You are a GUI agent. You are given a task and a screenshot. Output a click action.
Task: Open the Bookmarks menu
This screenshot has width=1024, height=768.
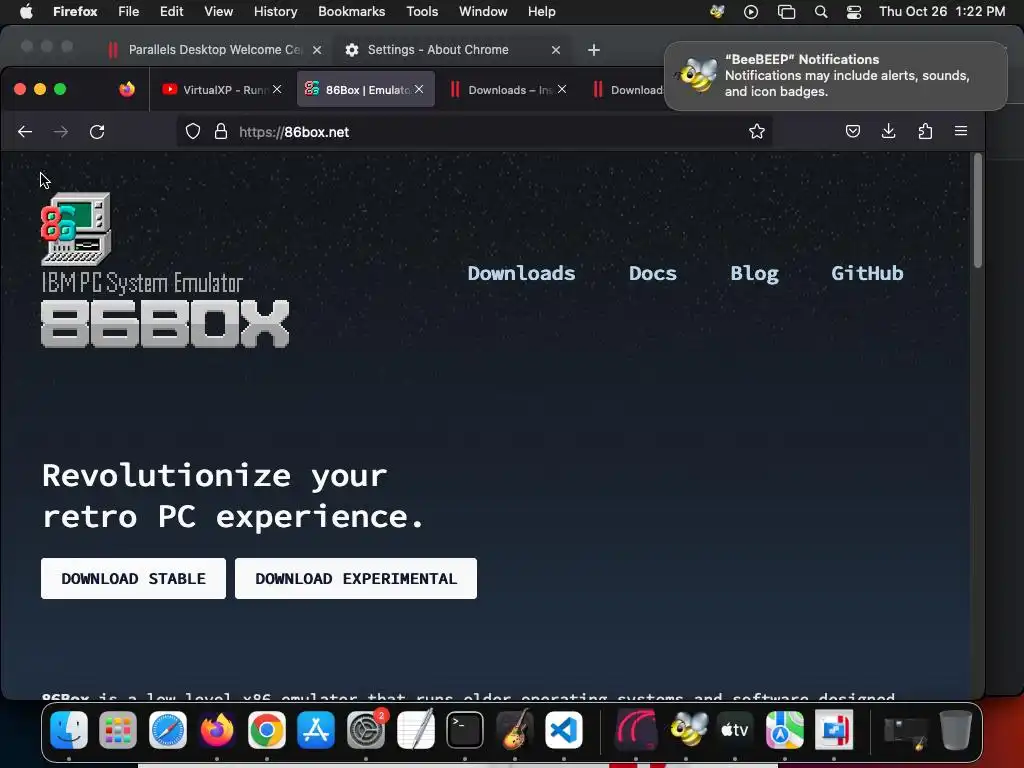coord(351,12)
